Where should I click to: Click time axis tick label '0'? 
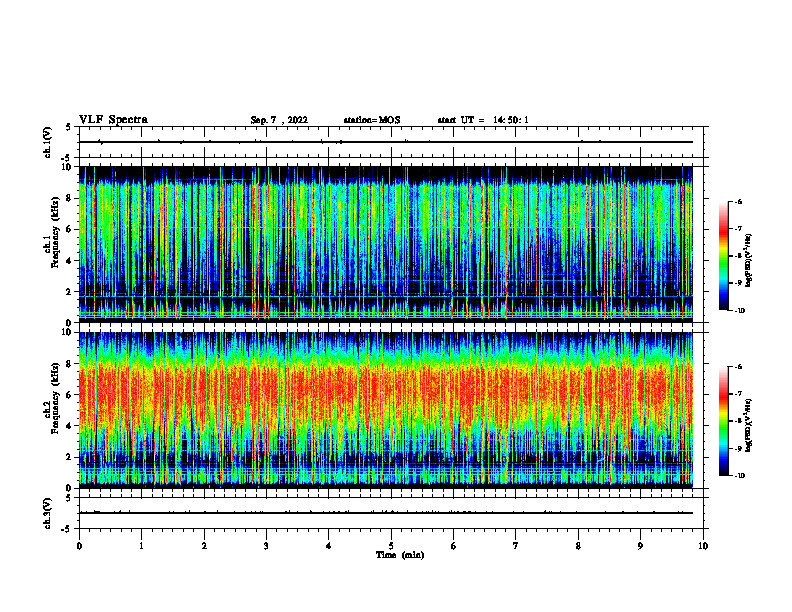point(79,546)
